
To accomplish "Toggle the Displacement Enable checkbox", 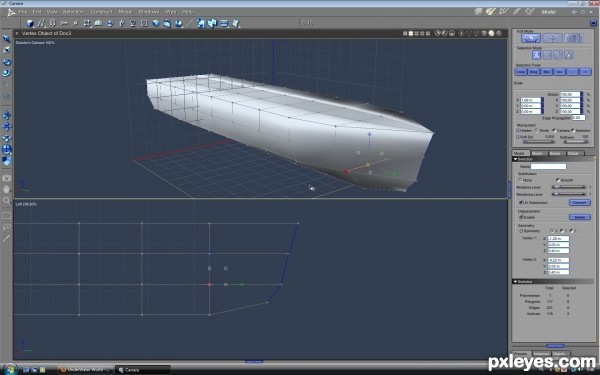I will click(521, 217).
